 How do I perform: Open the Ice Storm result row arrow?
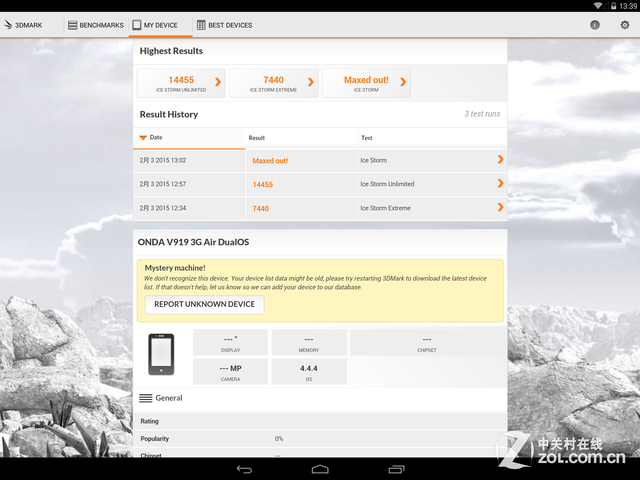coord(500,160)
